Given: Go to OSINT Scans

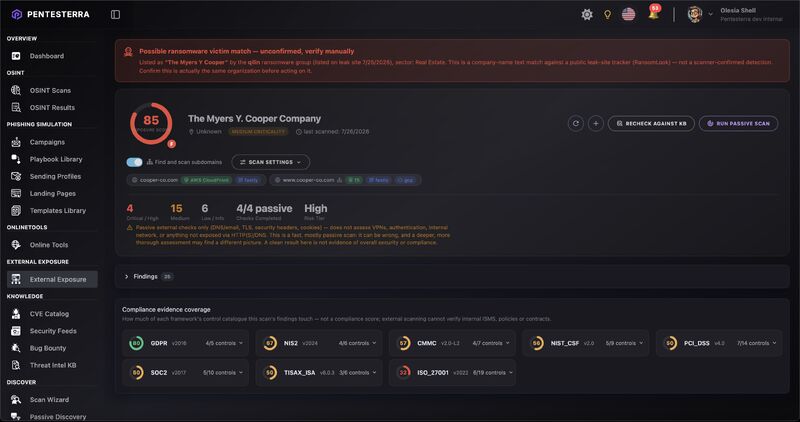Looking at the screenshot, I should tap(51, 90).
